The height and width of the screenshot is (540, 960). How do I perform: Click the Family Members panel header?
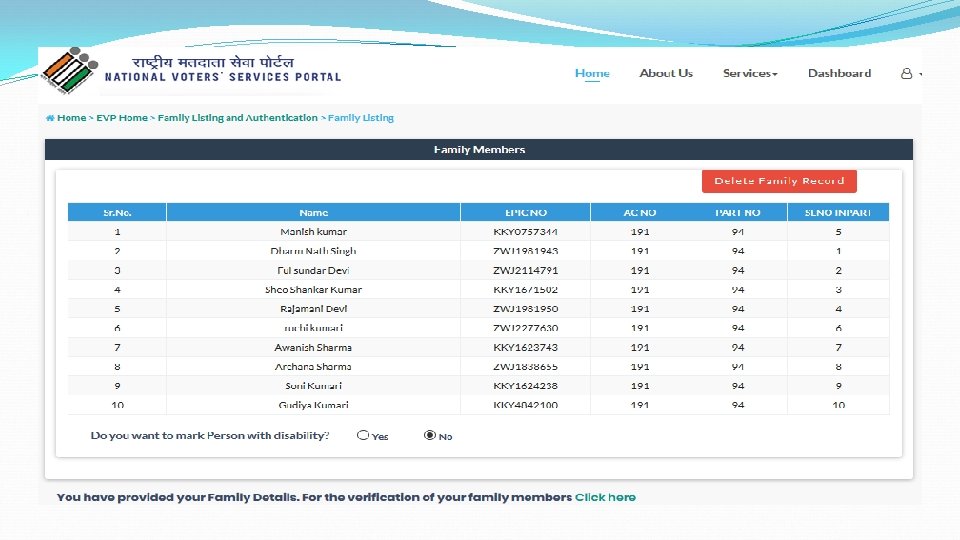click(479, 149)
